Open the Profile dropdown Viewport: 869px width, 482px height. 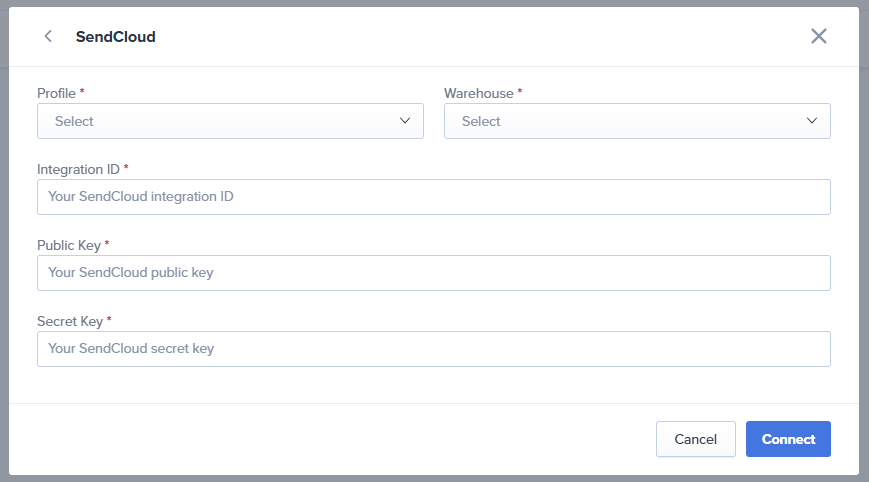(231, 121)
